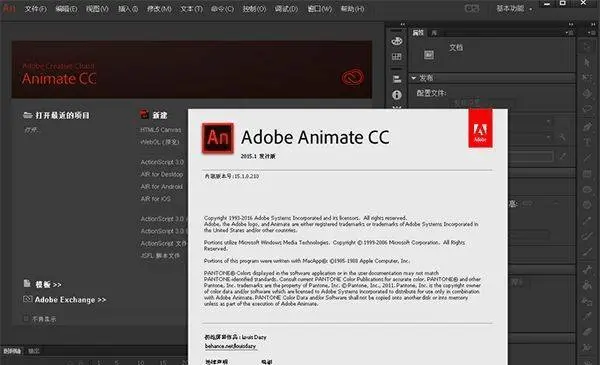600x365 pixels.
Task: Collapse the 发布 section triangle
Action: point(414,78)
